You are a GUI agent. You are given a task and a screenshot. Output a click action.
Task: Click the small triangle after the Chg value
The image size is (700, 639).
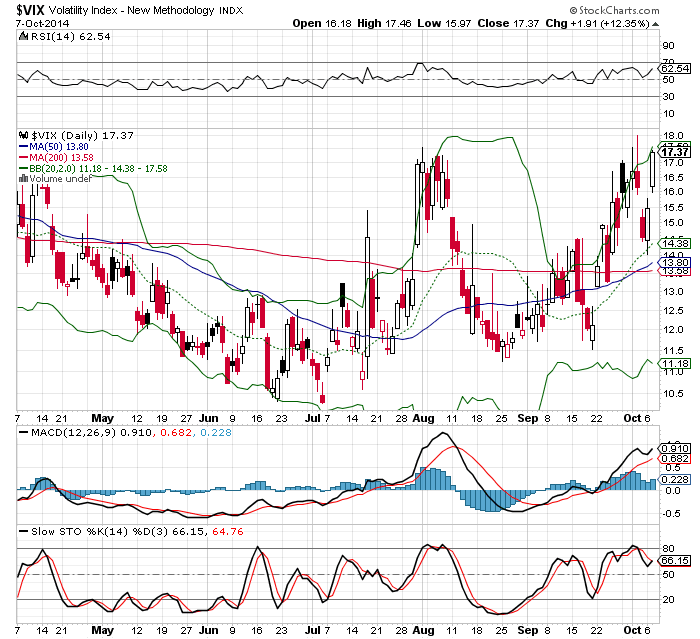655,24
